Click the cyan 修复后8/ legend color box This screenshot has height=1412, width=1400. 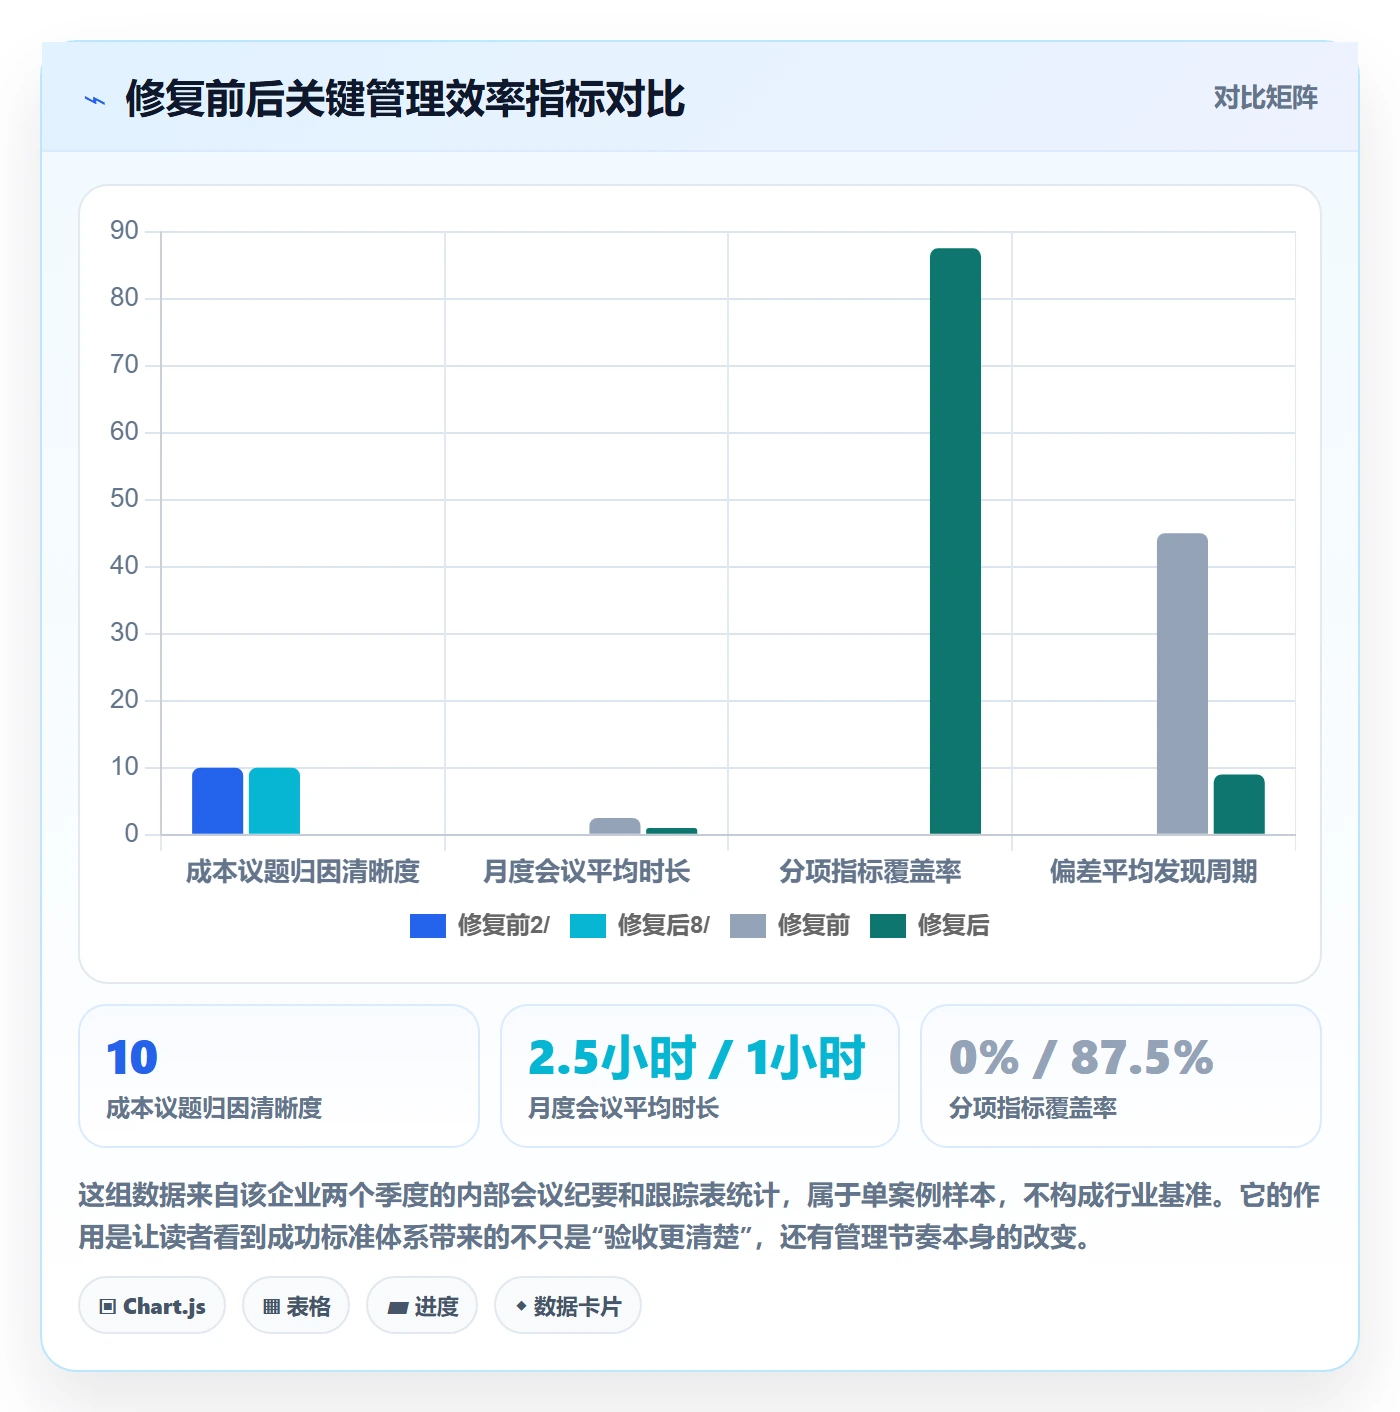588,926
